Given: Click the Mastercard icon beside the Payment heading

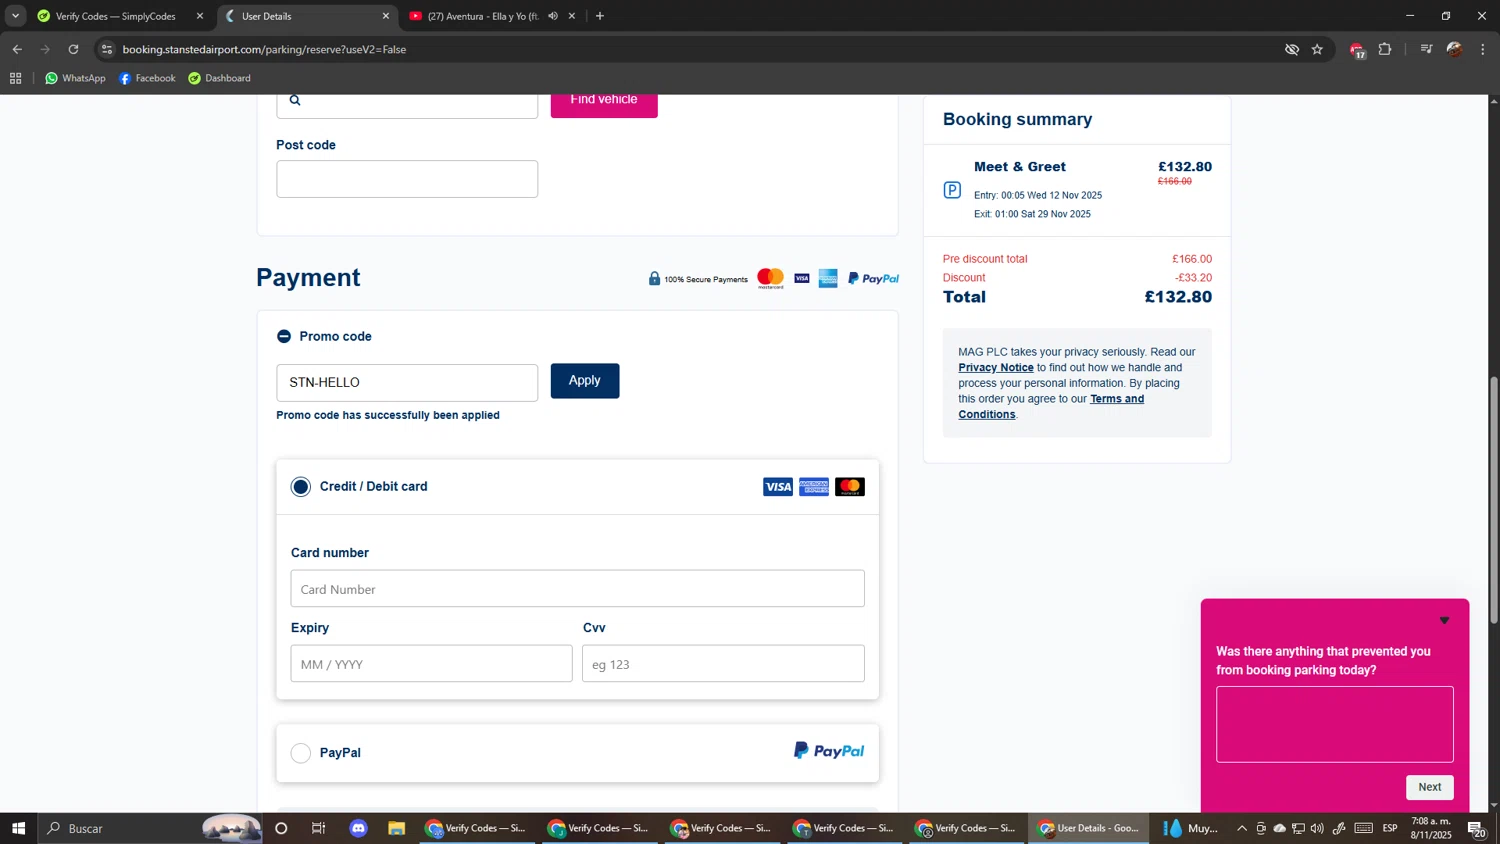Looking at the screenshot, I should [771, 279].
